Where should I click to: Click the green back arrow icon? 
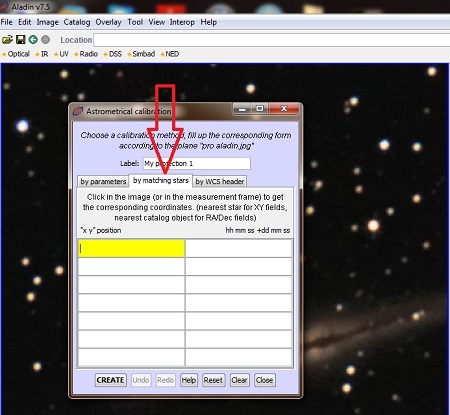coord(33,40)
